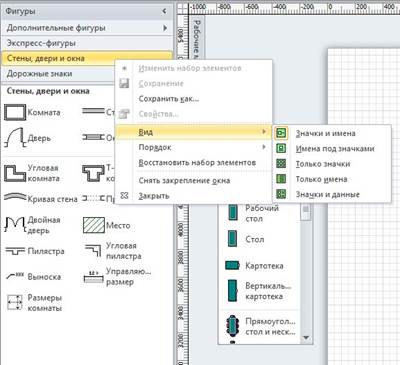Pick the Стол furniture shape
This screenshot has height=365, width=400.
(x=246, y=239)
